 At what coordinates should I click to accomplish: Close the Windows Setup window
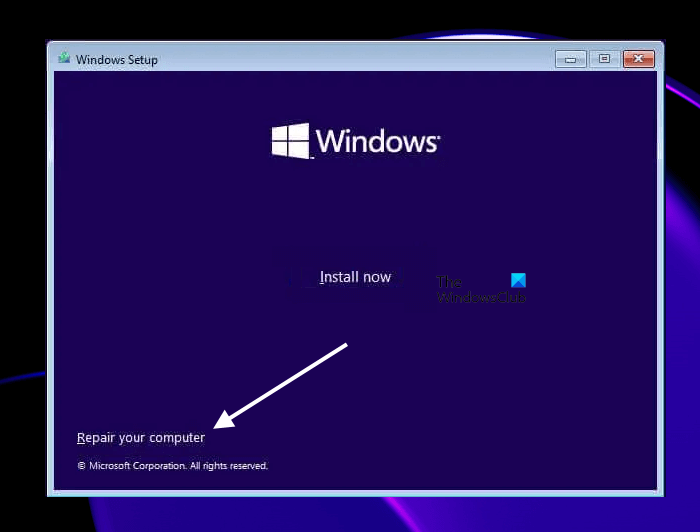point(638,59)
